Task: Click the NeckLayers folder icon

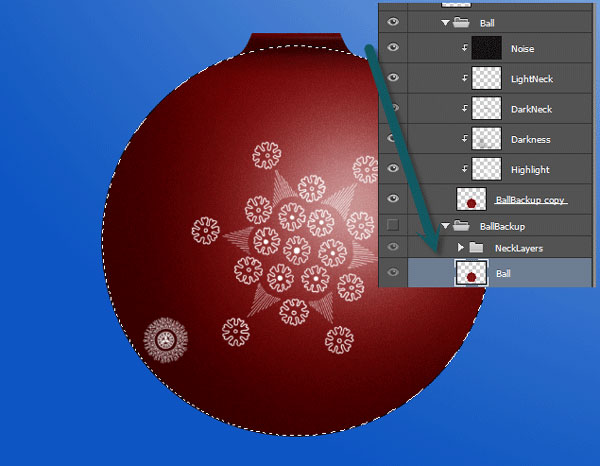Action: (476, 247)
